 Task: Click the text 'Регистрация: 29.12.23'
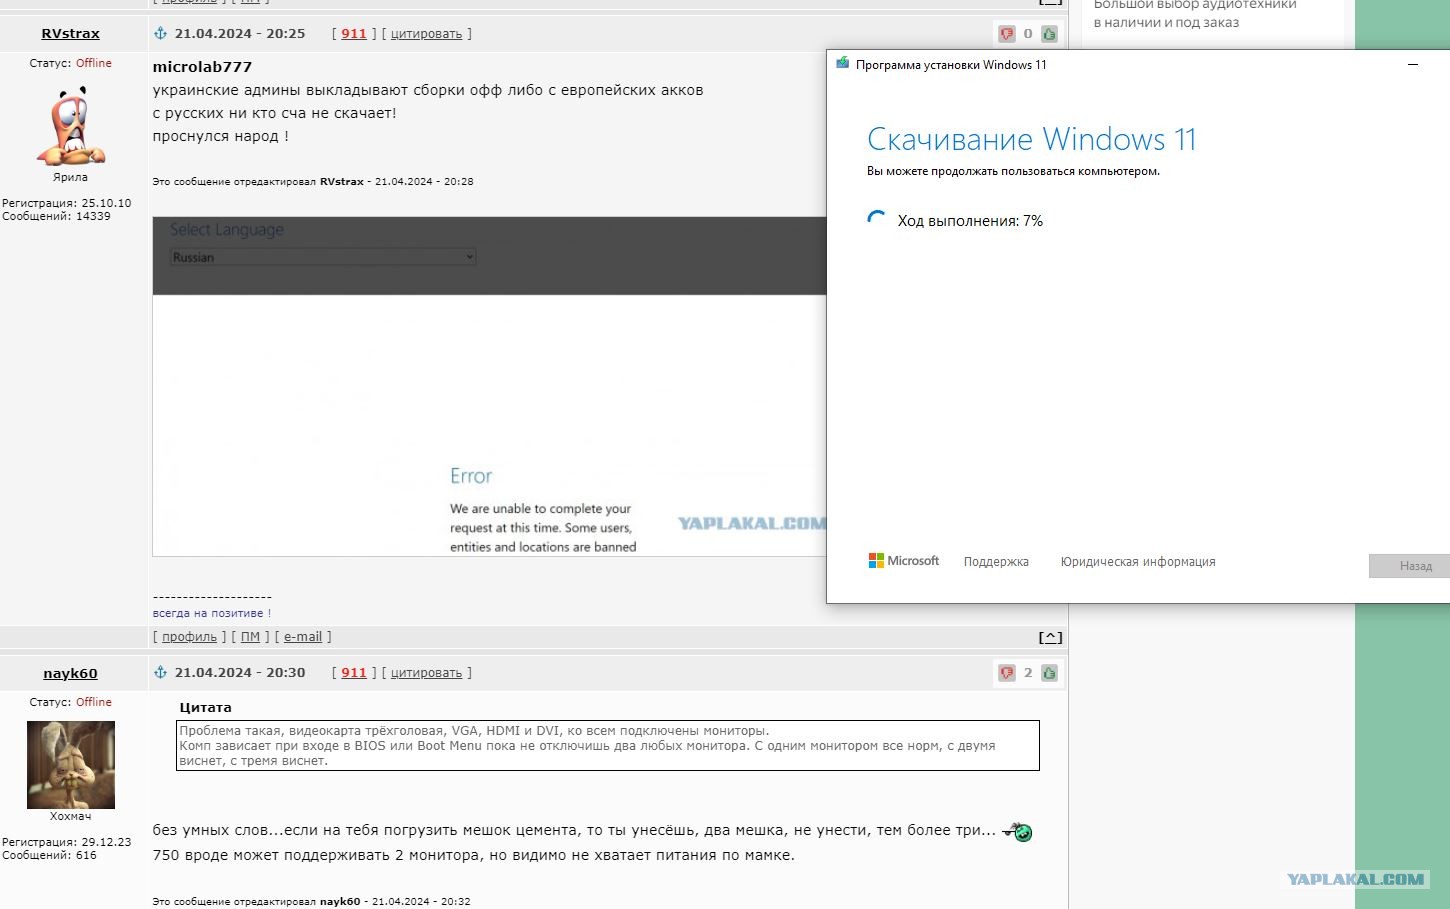point(67,842)
